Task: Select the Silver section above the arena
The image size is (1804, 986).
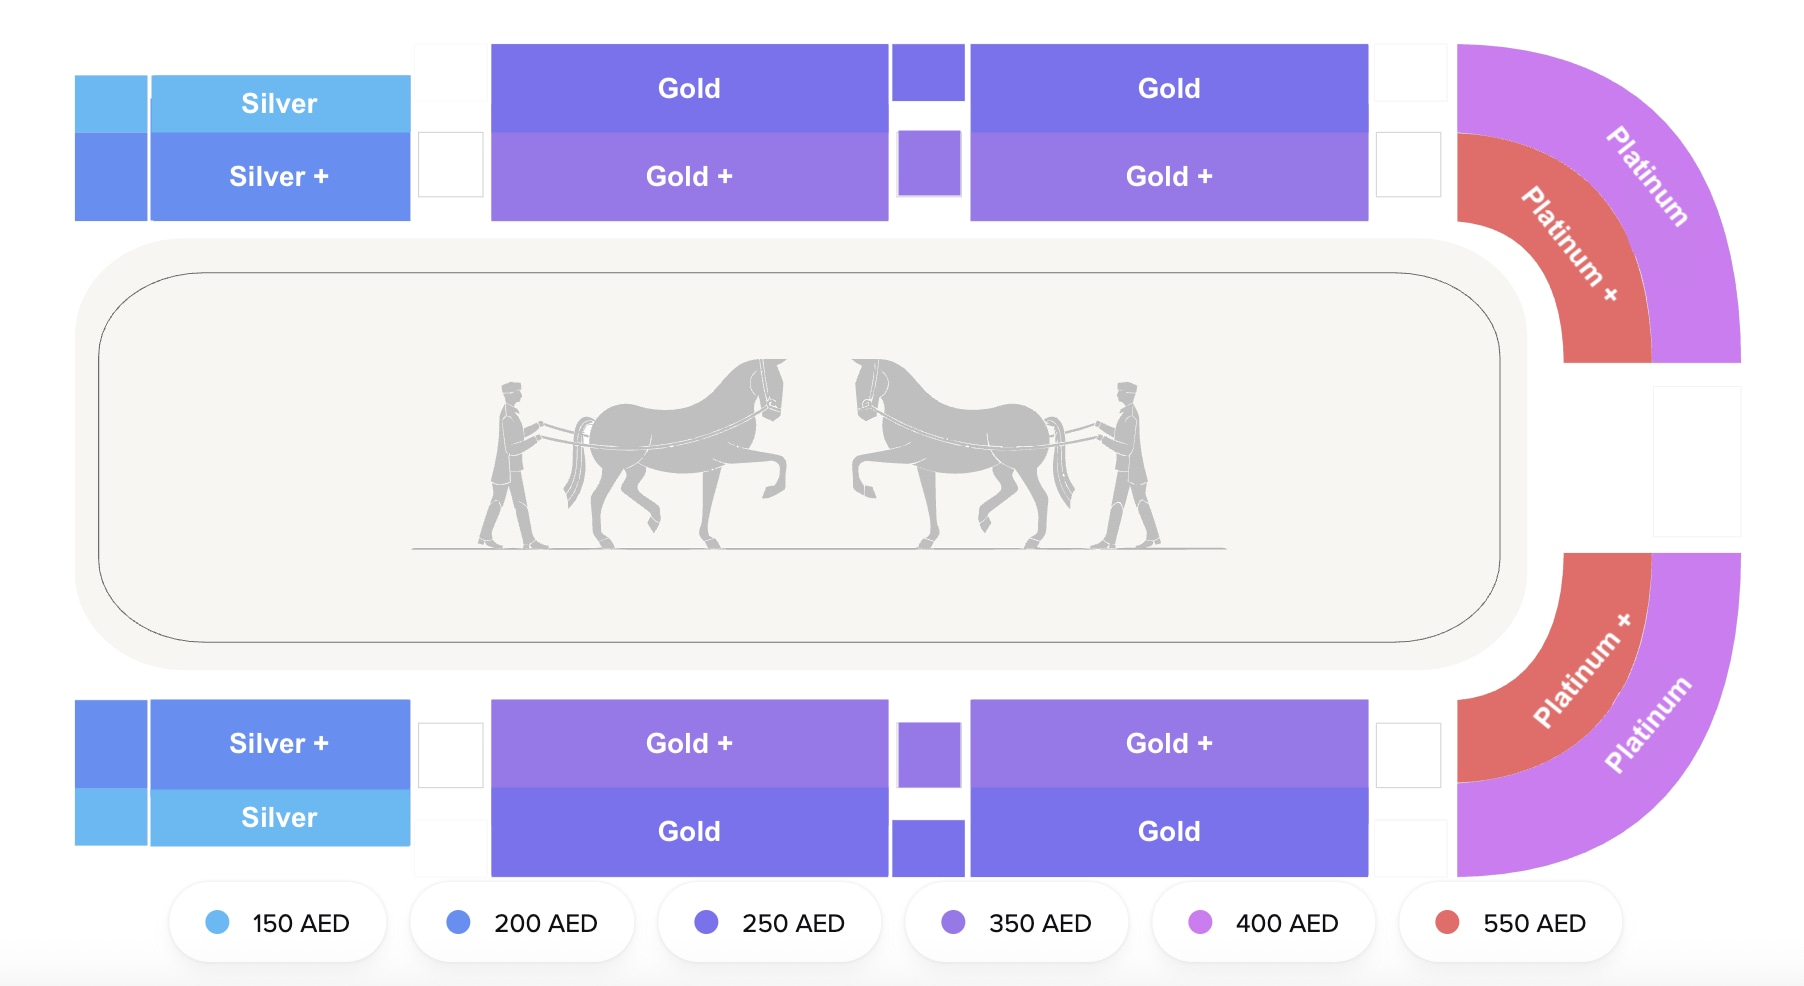Action: pos(280,103)
